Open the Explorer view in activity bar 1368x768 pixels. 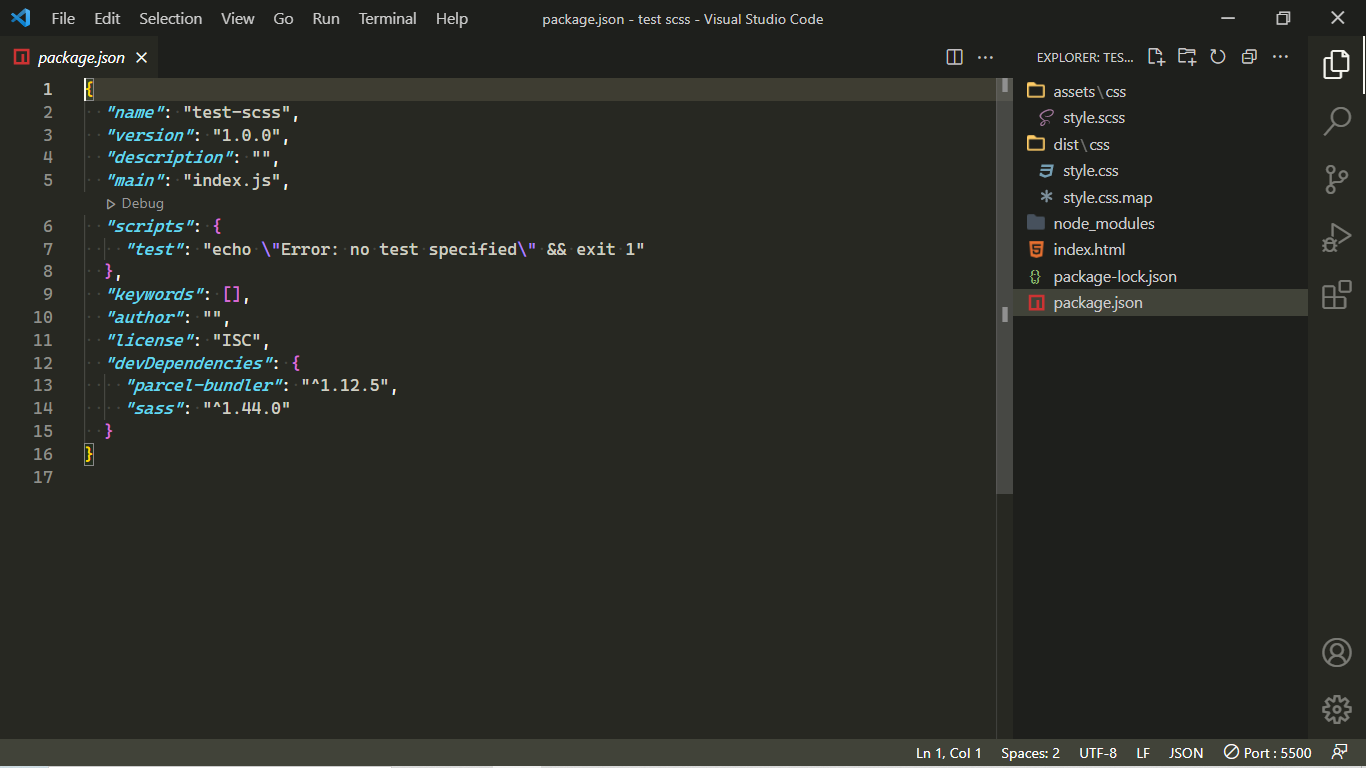tap(1337, 65)
